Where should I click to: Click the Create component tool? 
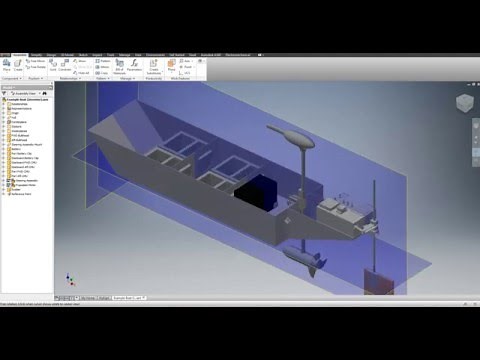18,65
